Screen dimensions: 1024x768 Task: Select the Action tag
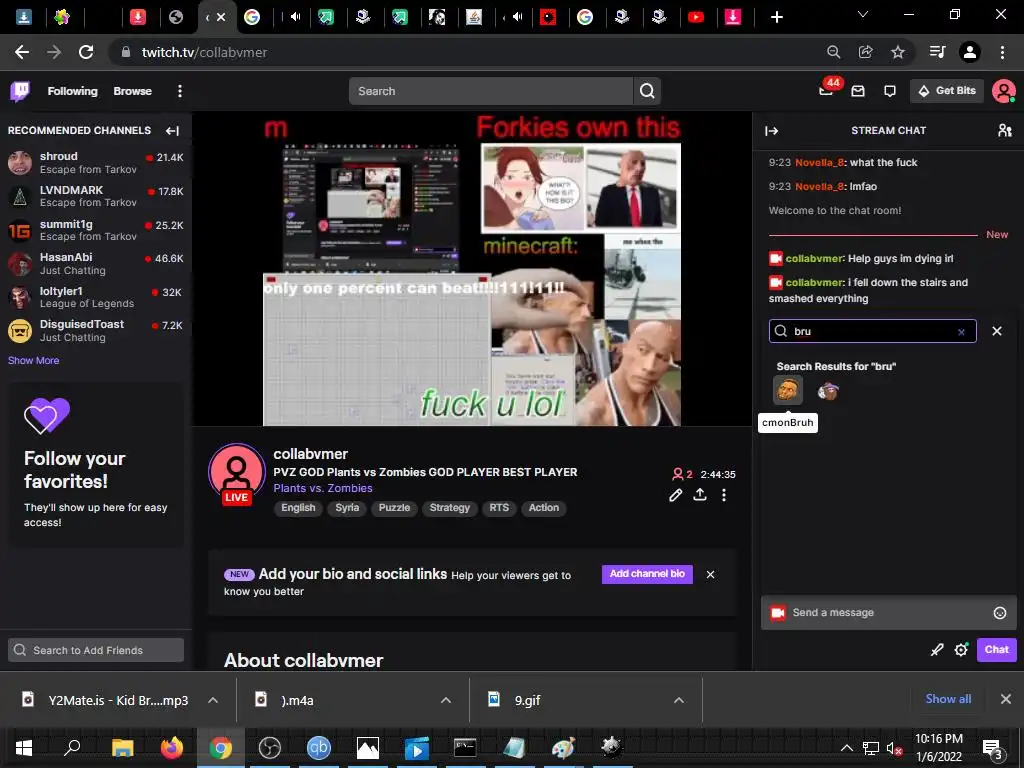coord(544,508)
